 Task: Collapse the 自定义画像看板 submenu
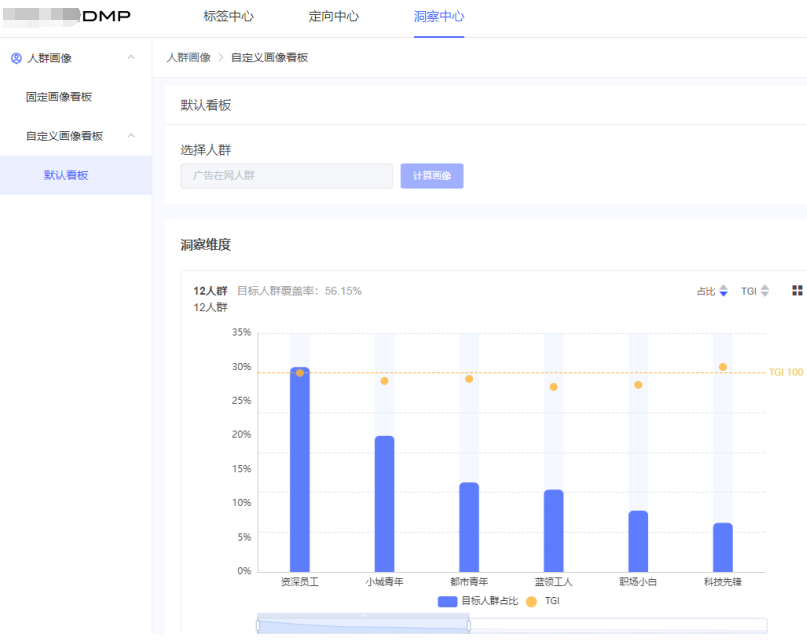[x=131, y=136]
